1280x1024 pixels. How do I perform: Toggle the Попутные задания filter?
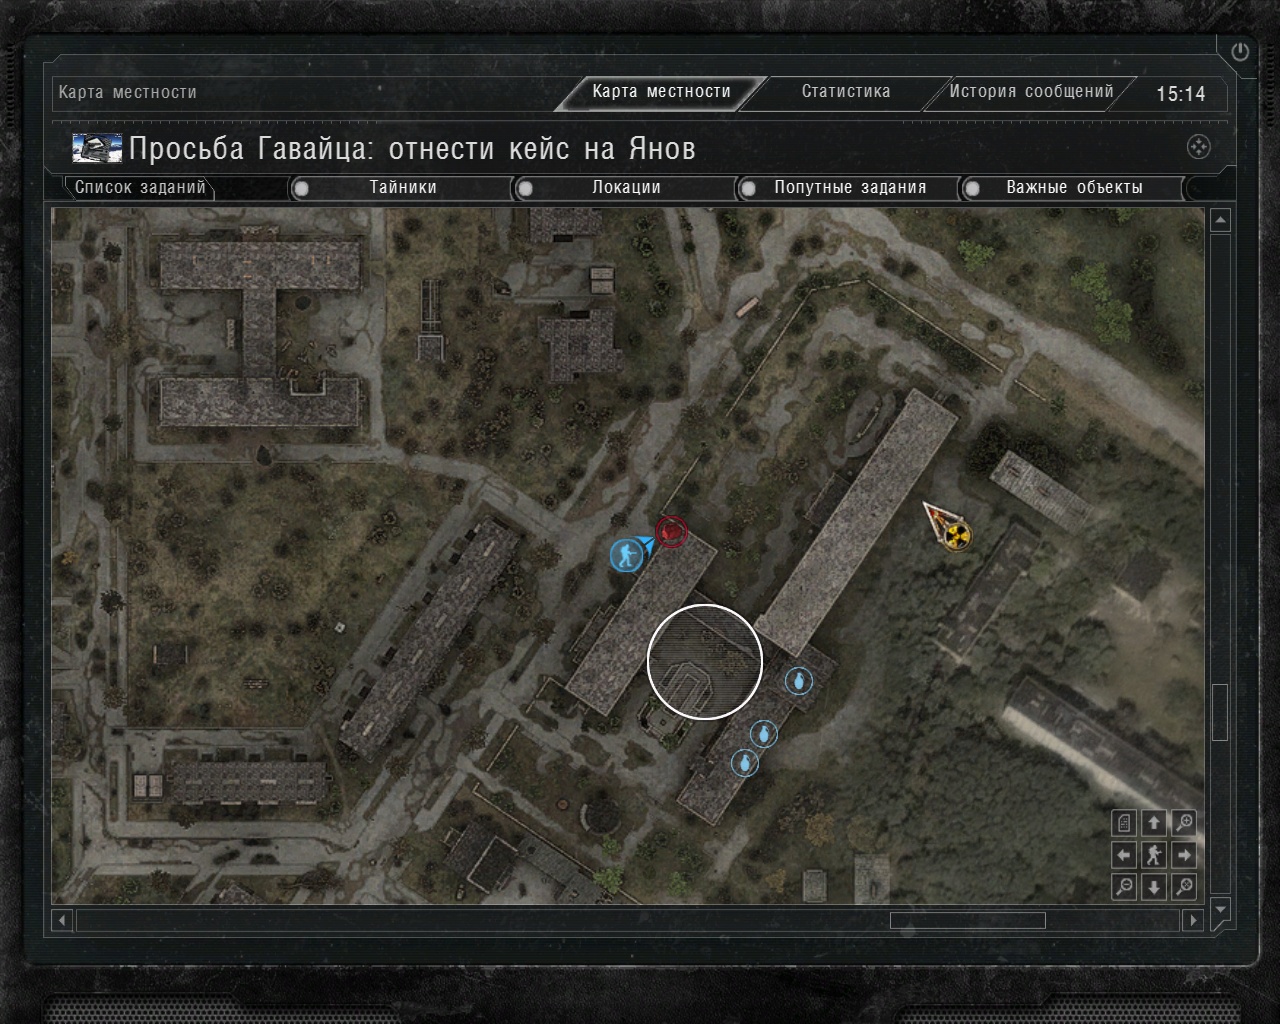[849, 188]
